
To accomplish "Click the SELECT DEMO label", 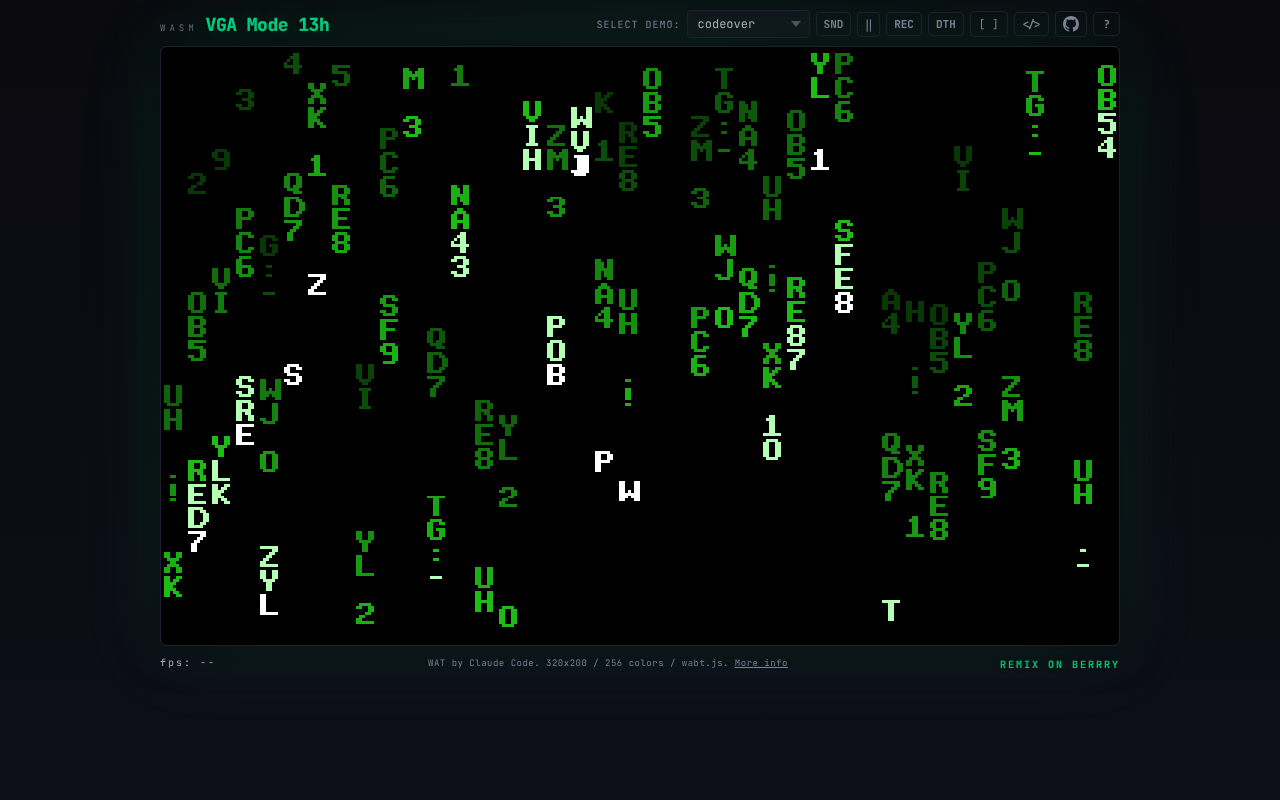I will 637,23.
